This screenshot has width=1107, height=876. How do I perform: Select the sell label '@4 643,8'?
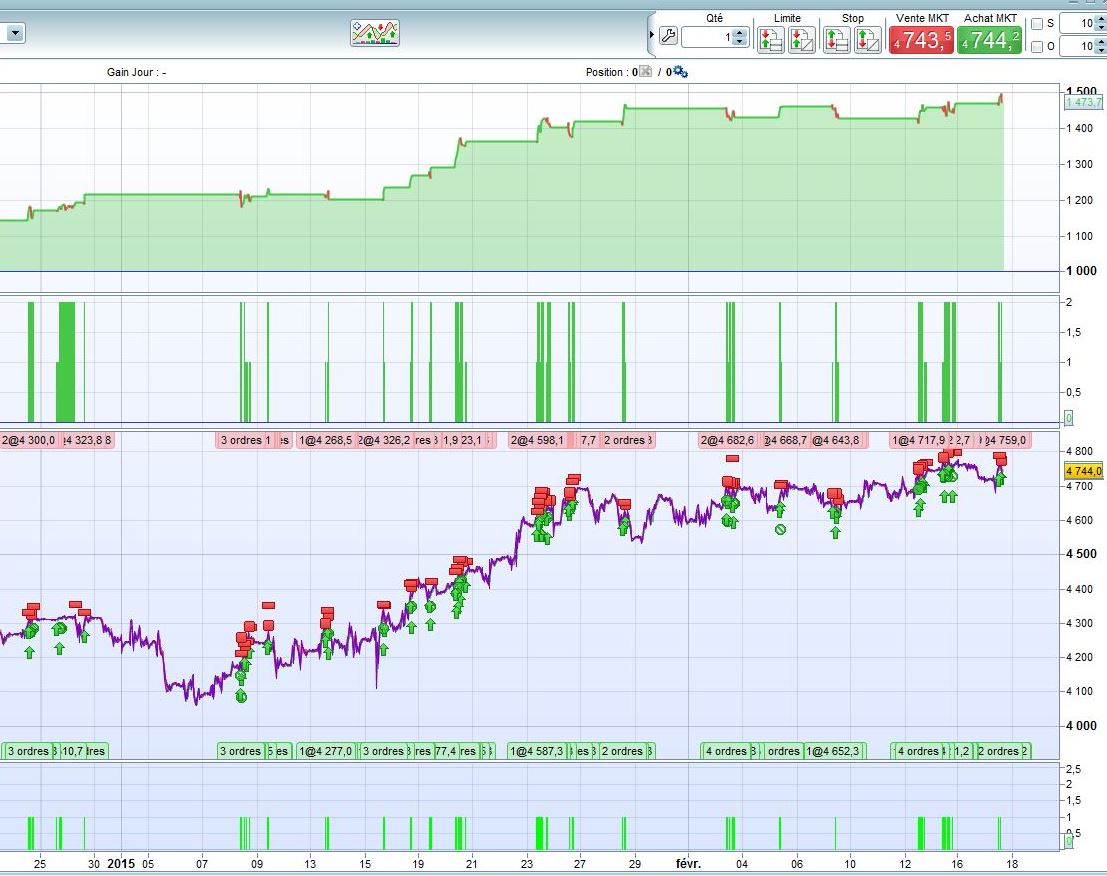[835, 440]
